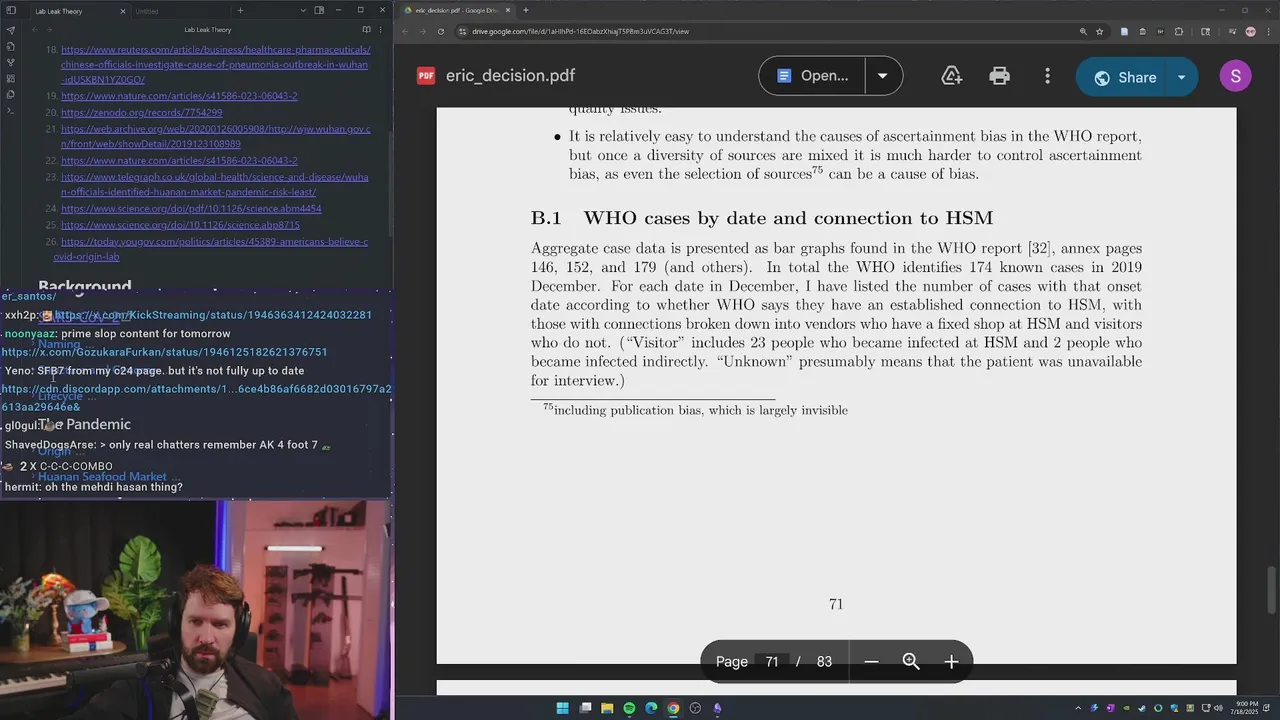1280x720 pixels.
Task: Open Obsidian from the taskbar
Action: point(717,708)
